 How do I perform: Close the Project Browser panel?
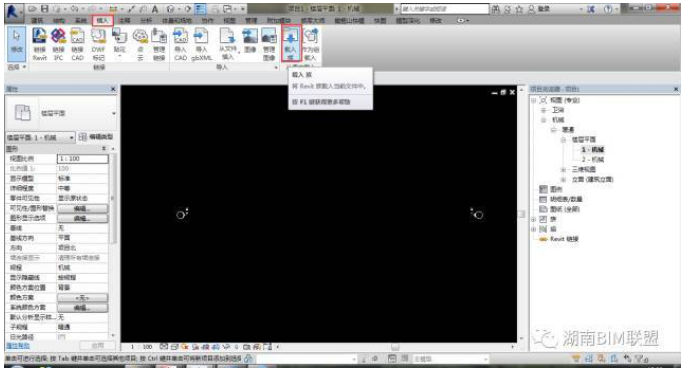coord(676,89)
